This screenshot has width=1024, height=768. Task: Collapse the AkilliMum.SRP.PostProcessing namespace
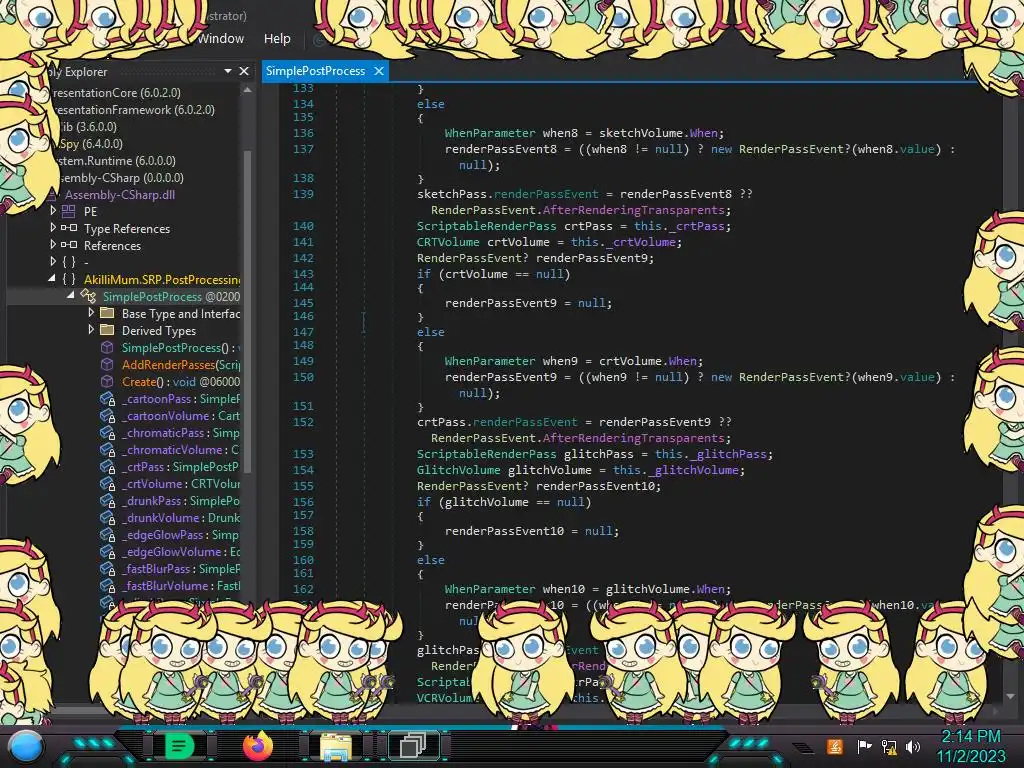pos(52,278)
